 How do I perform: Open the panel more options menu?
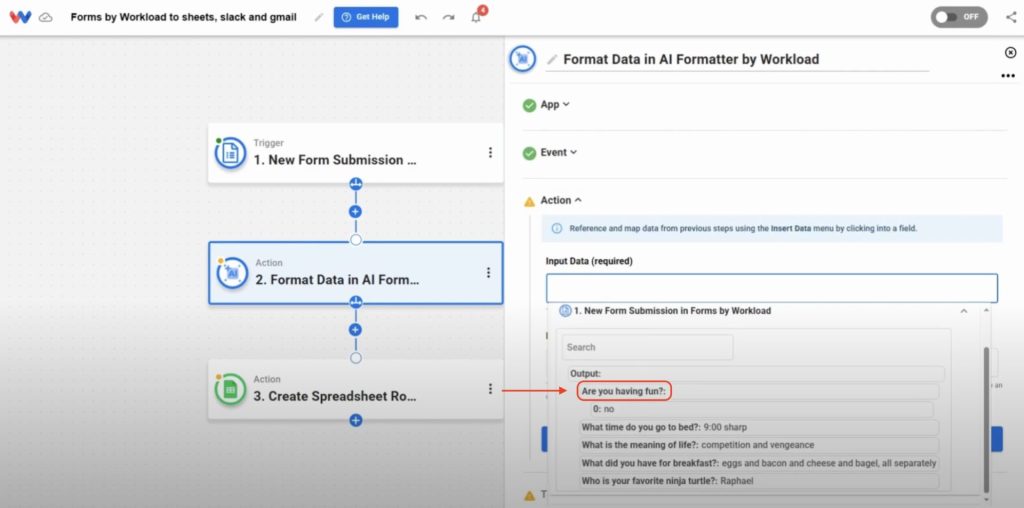pyautogui.click(x=1008, y=76)
